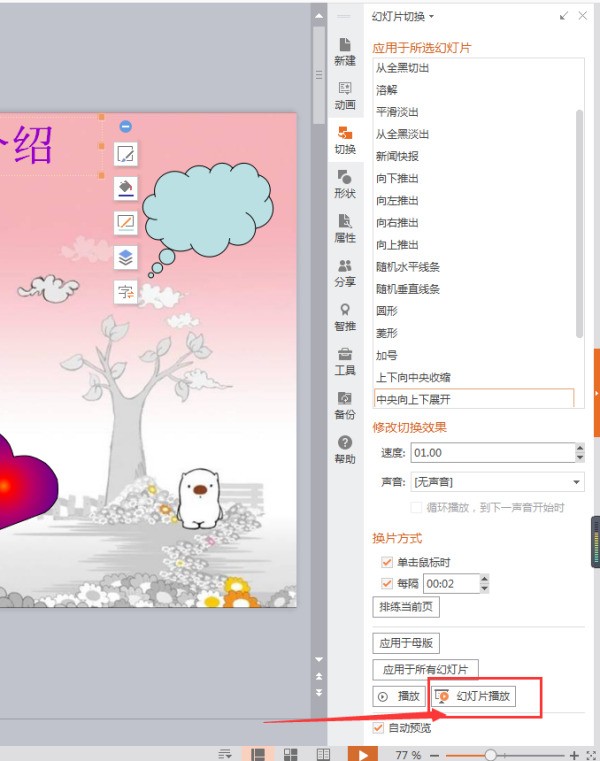Toggle the 单击鼠标时 checkbox

point(387,562)
